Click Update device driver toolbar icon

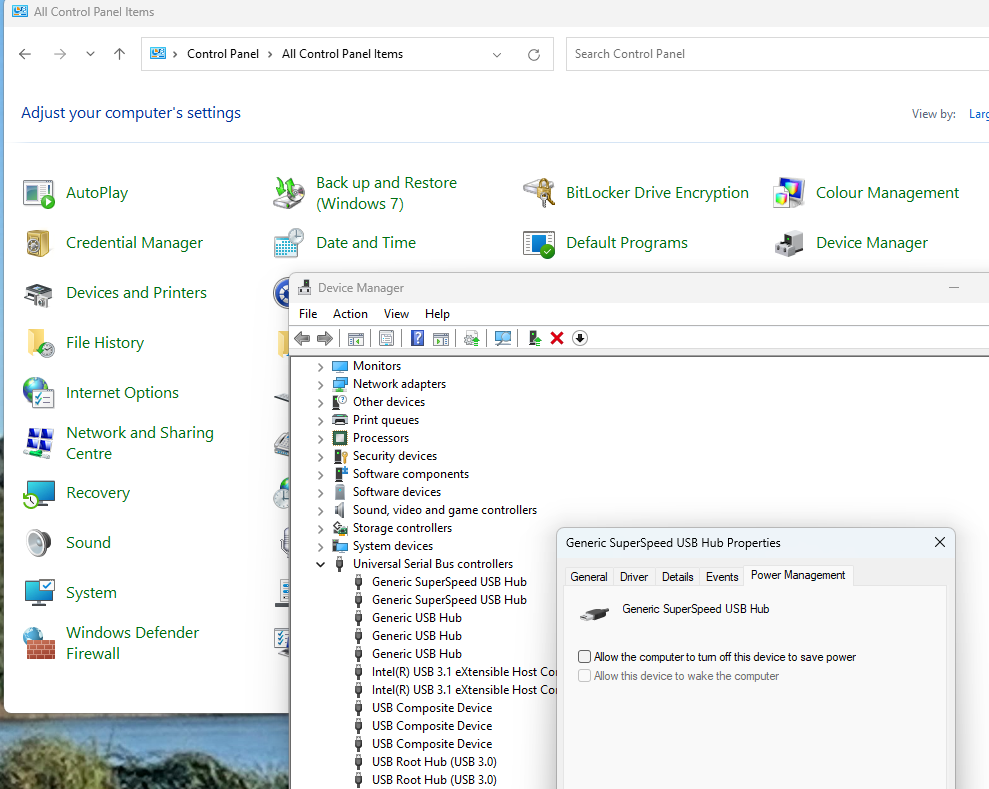point(472,339)
